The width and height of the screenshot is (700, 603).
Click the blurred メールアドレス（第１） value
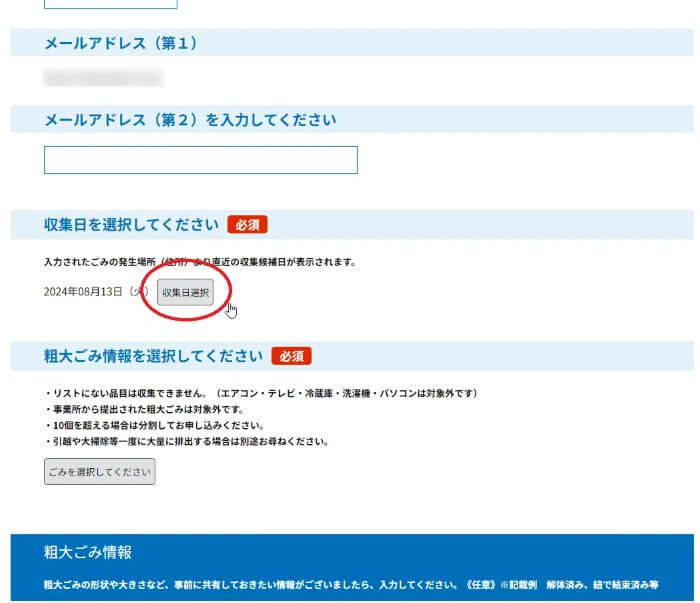click(103, 78)
